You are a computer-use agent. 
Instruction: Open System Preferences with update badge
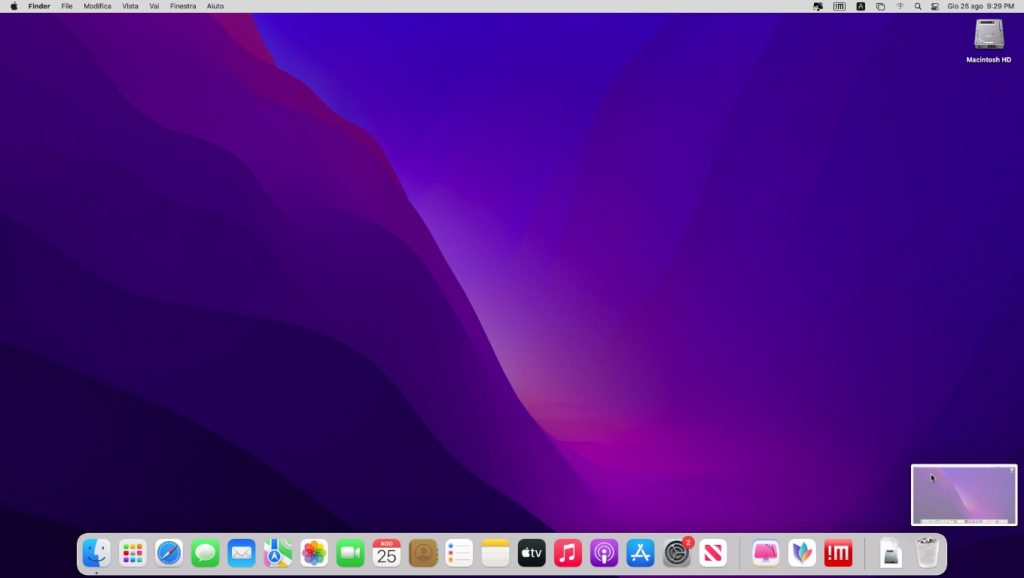(677, 552)
